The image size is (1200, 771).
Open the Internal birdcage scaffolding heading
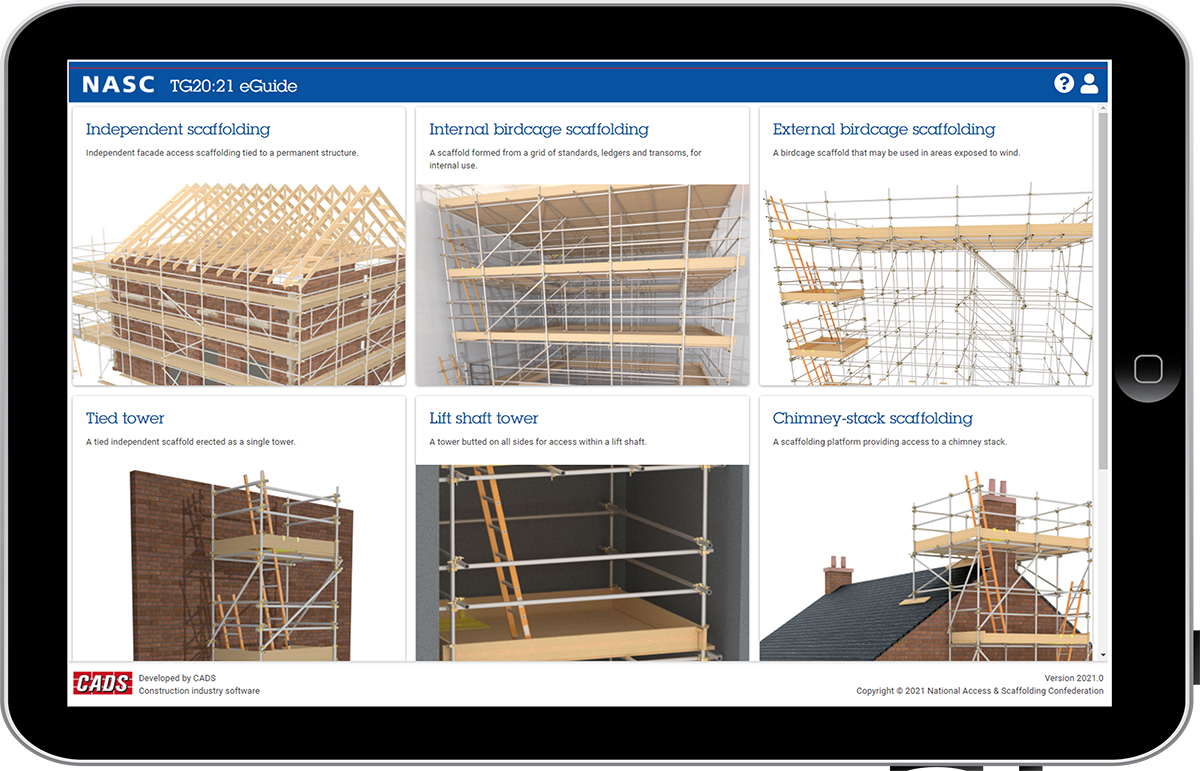[539, 129]
